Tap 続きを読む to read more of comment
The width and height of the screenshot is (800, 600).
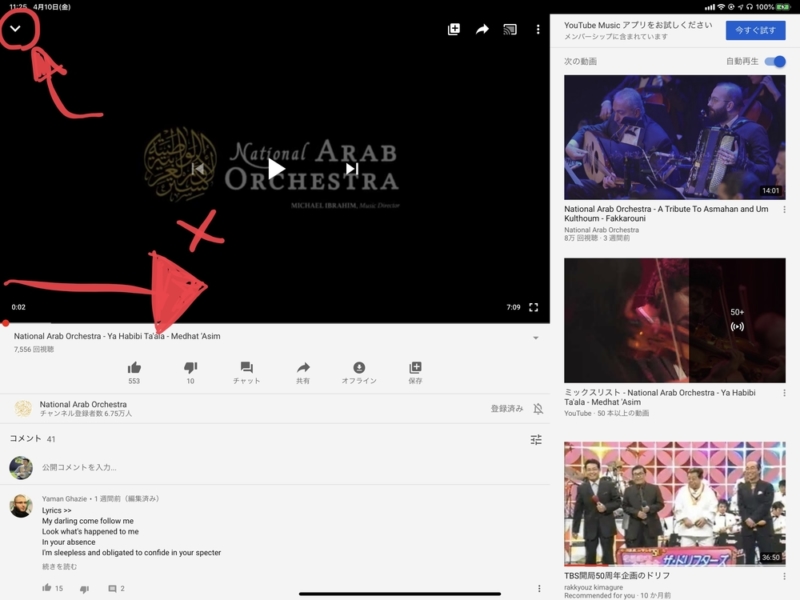click(x=59, y=566)
